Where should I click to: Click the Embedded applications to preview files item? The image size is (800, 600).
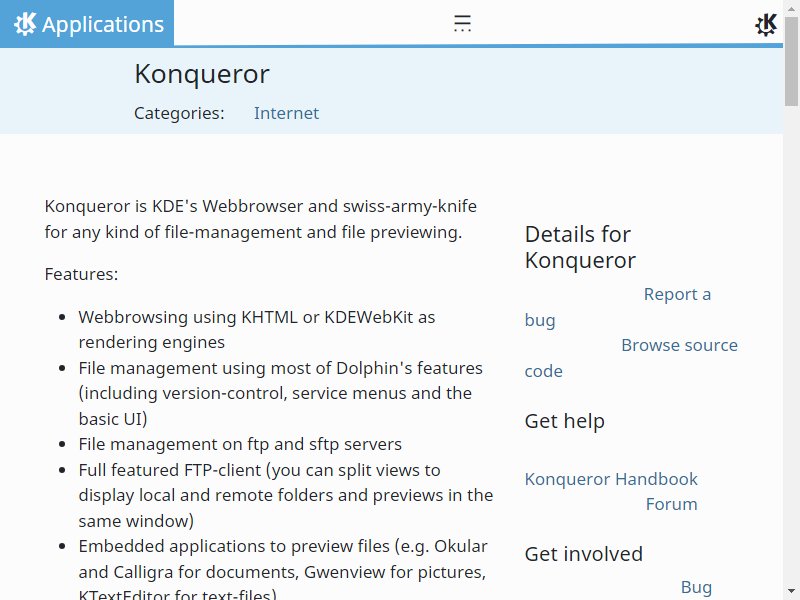(283, 571)
